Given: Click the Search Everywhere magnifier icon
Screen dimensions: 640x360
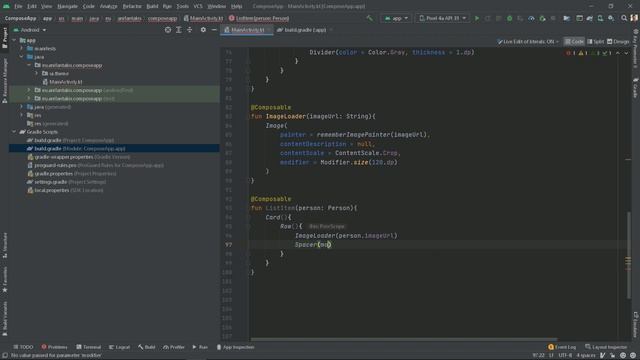Looking at the screenshot, I should pyautogui.click(x=624, y=18).
